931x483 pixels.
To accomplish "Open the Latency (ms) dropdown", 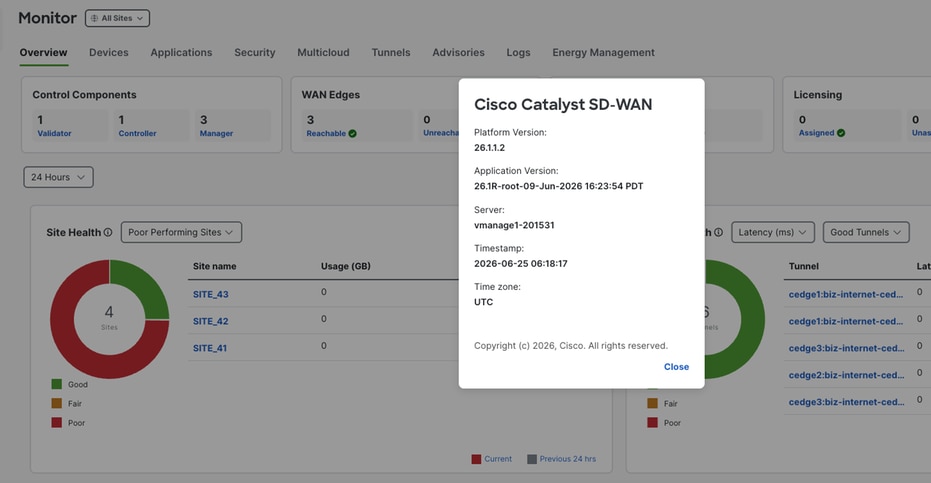I will (772, 232).
